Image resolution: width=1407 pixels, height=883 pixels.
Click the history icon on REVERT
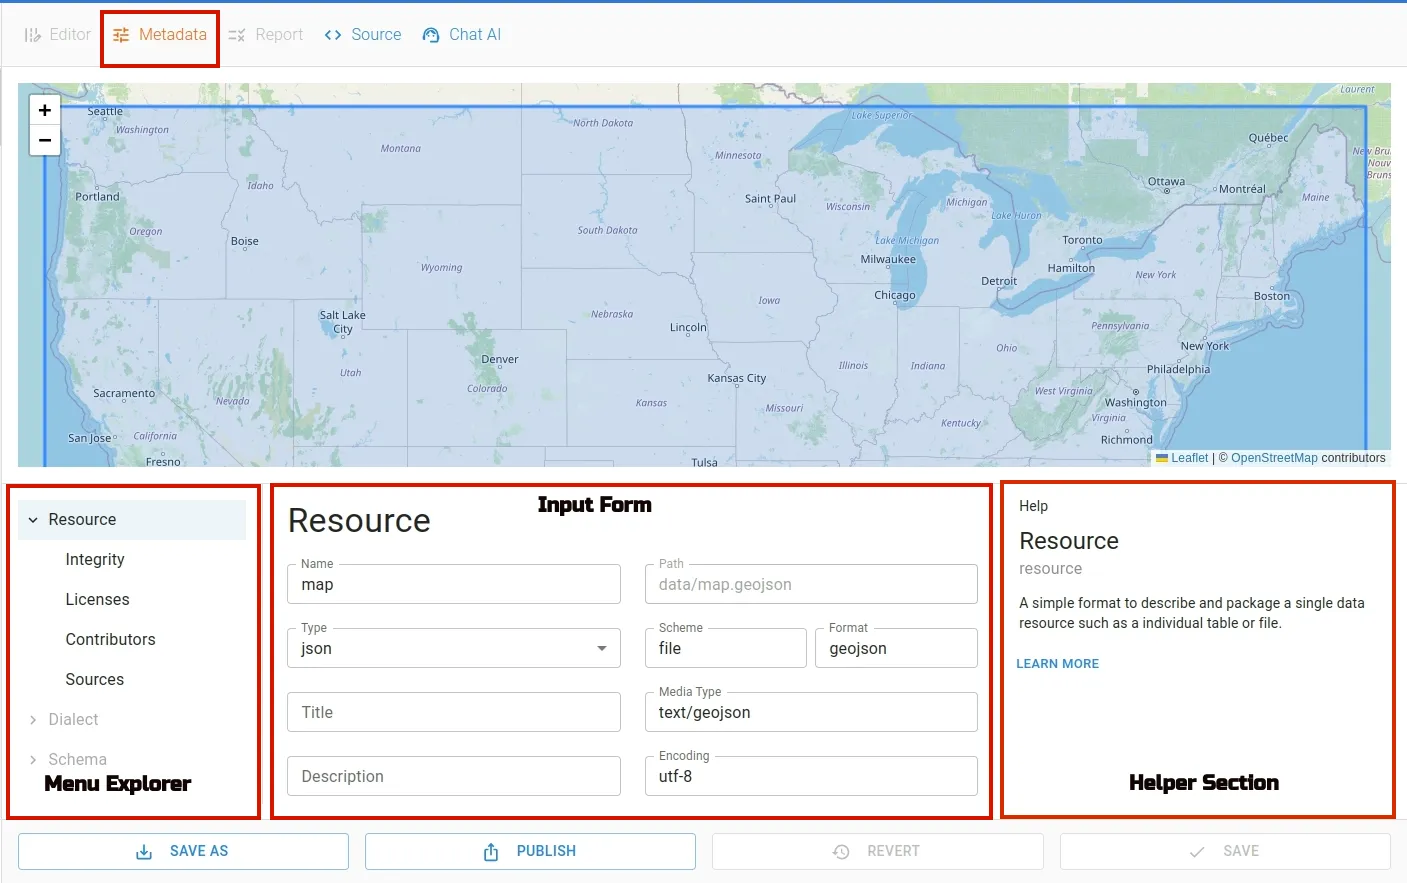point(840,851)
